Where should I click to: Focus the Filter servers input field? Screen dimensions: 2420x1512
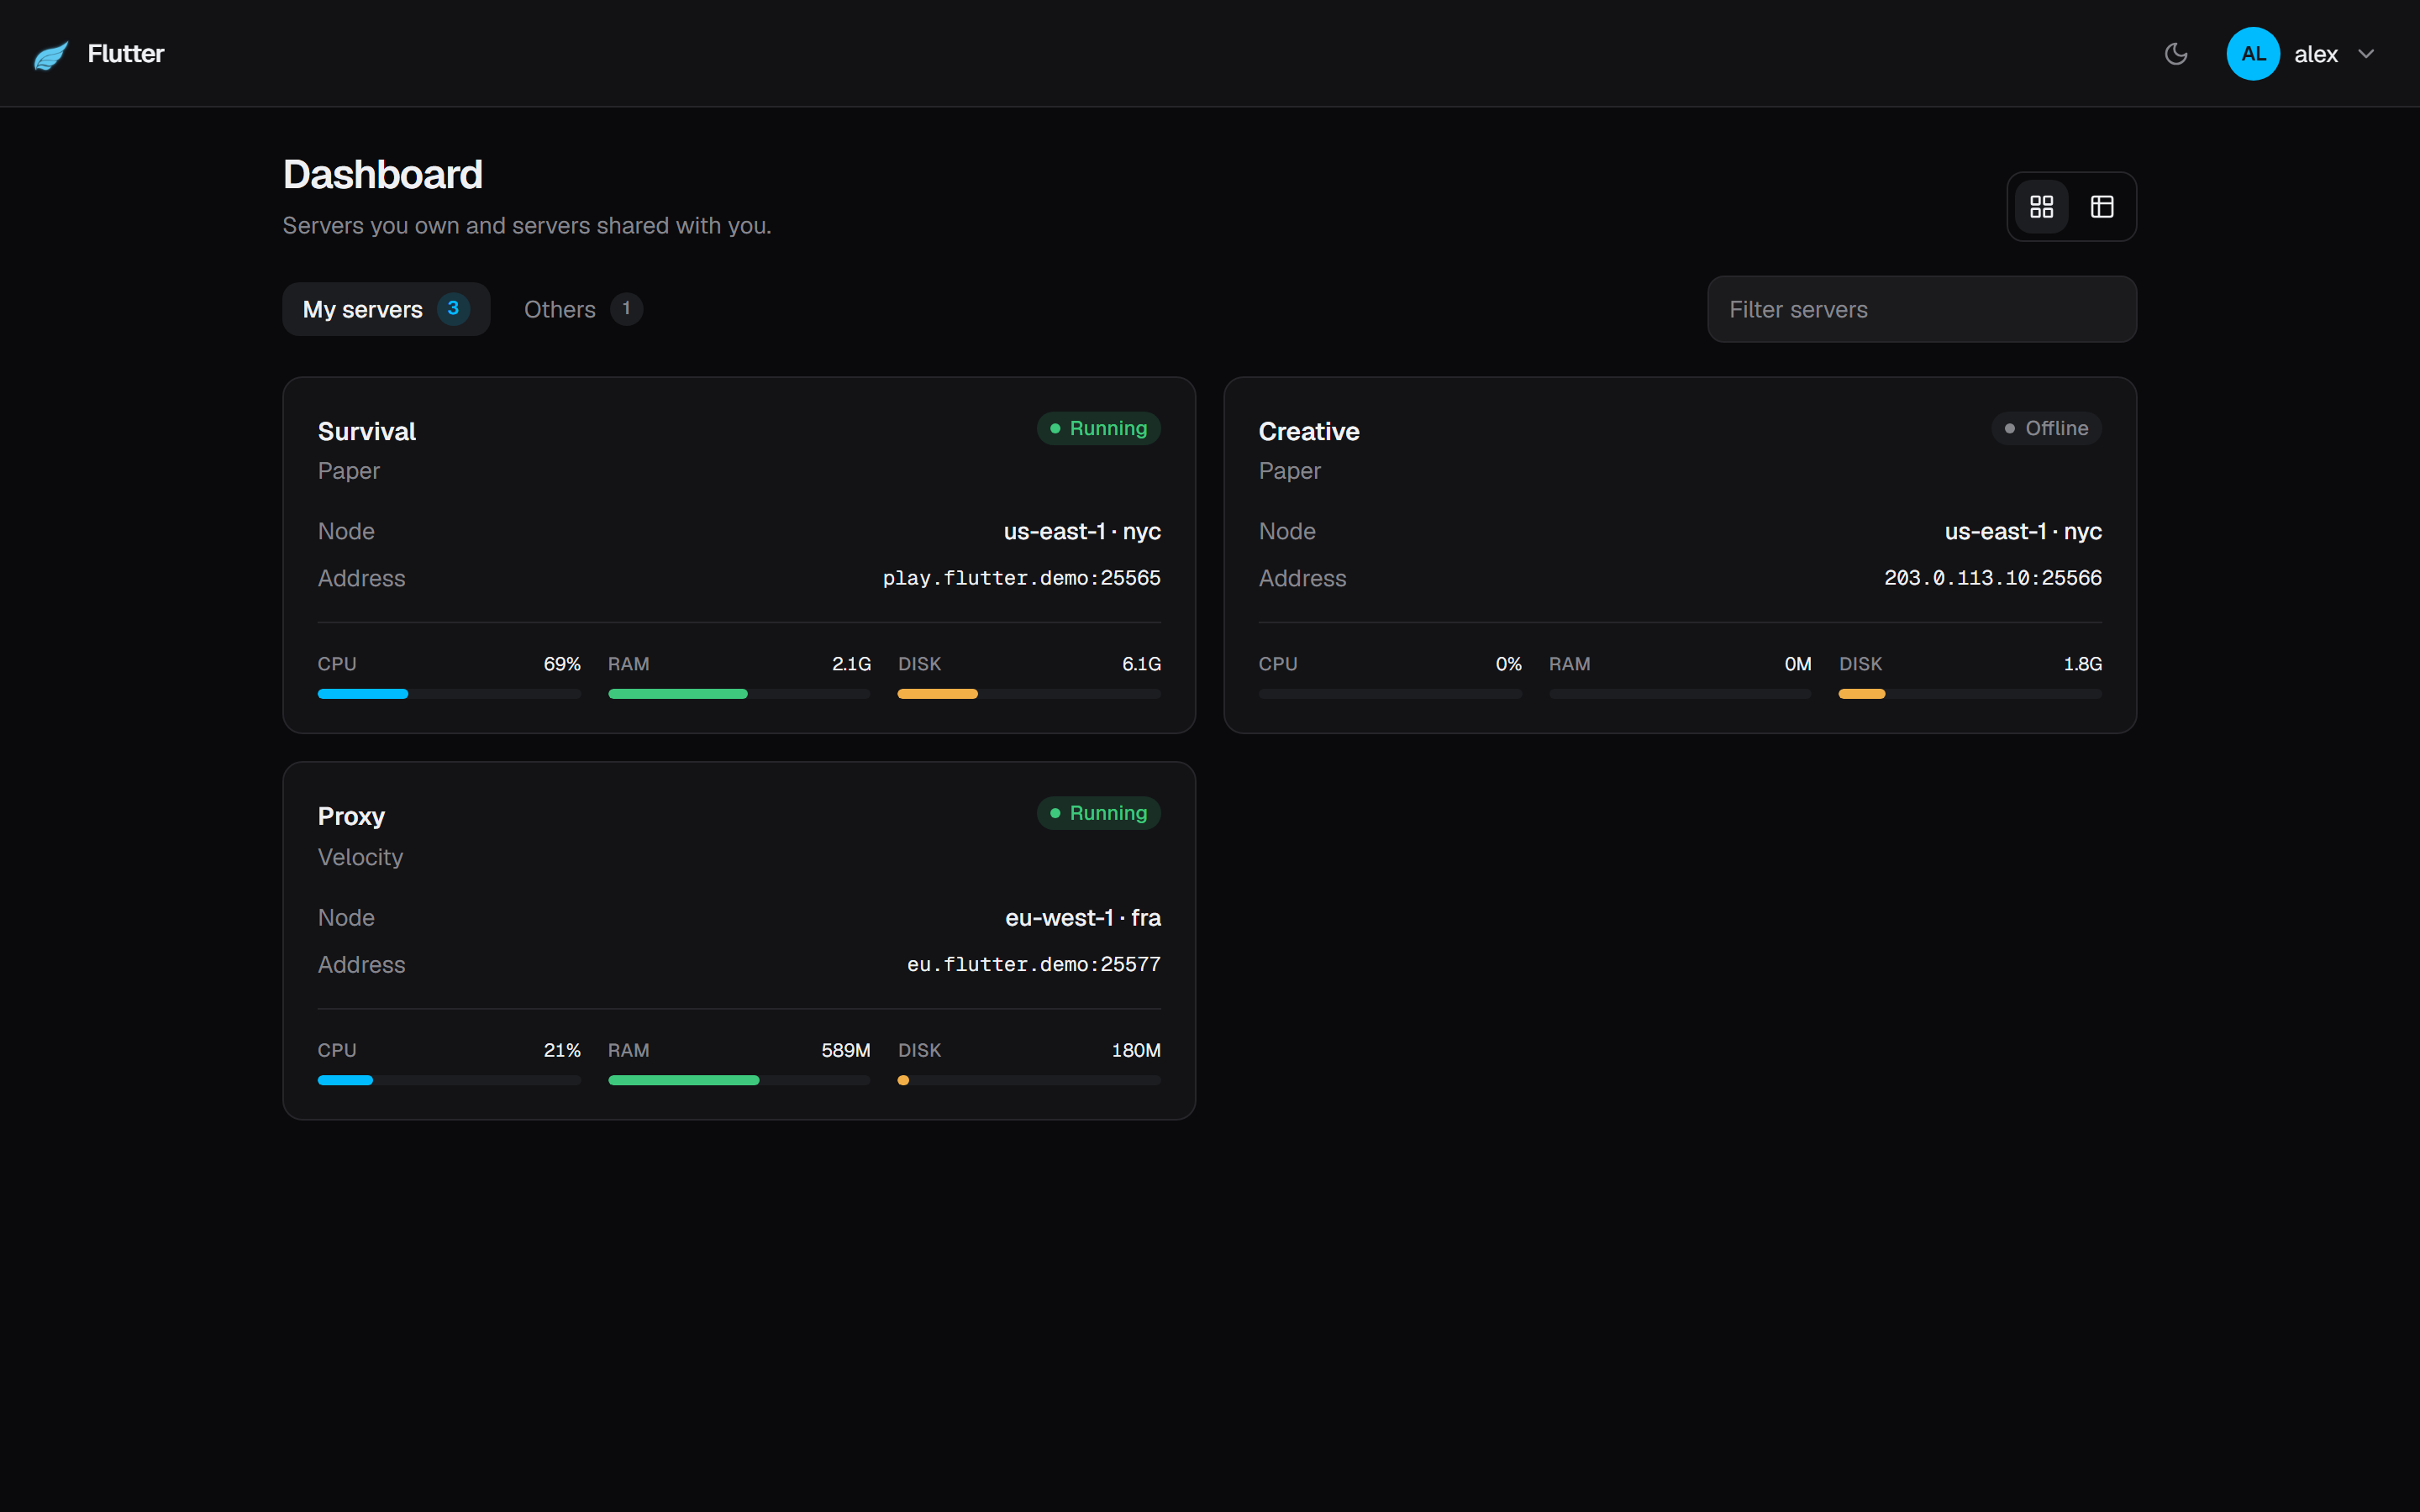1921,309
